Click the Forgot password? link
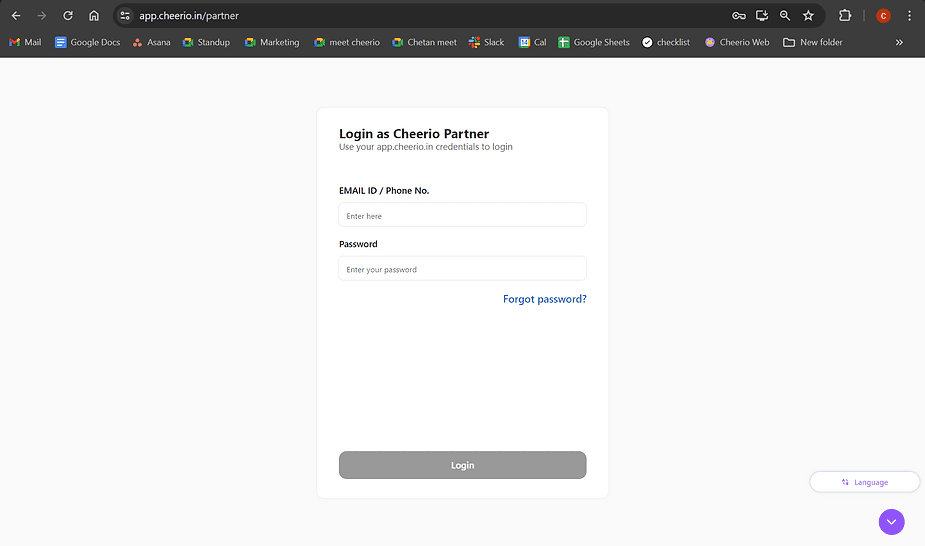 [x=544, y=299]
